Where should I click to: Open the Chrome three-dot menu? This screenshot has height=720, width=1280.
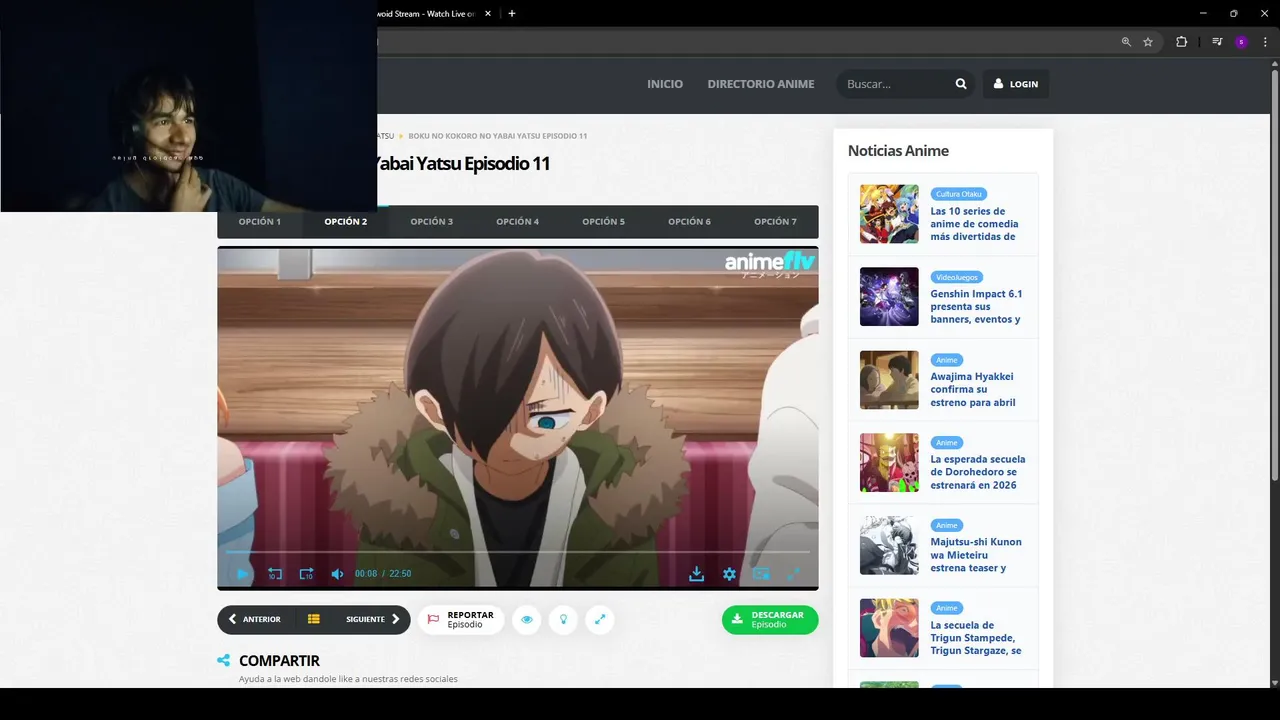point(1265,42)
